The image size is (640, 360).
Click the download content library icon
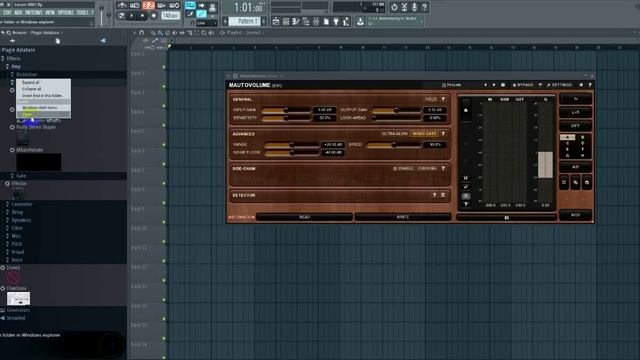(x=360, y=21)
